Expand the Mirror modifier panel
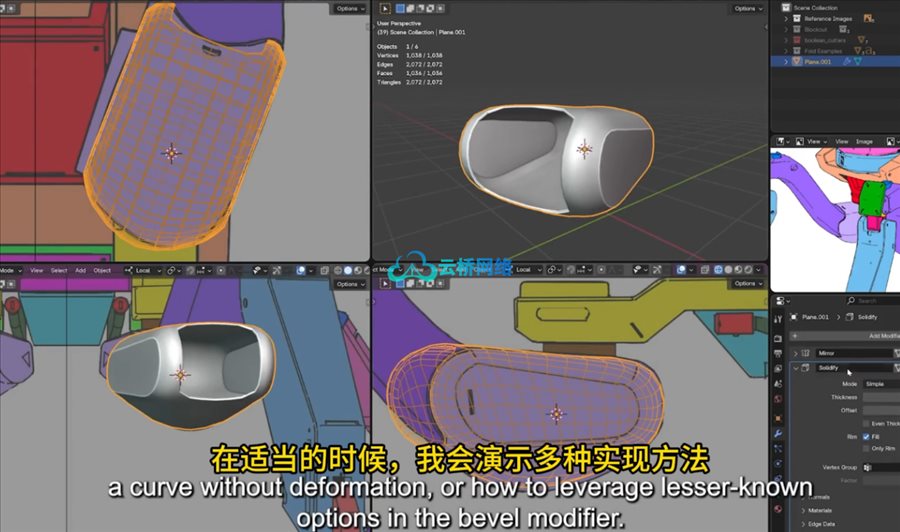This screenshot has width=900, height=532. pyautogui.click(x=797, y=353)
